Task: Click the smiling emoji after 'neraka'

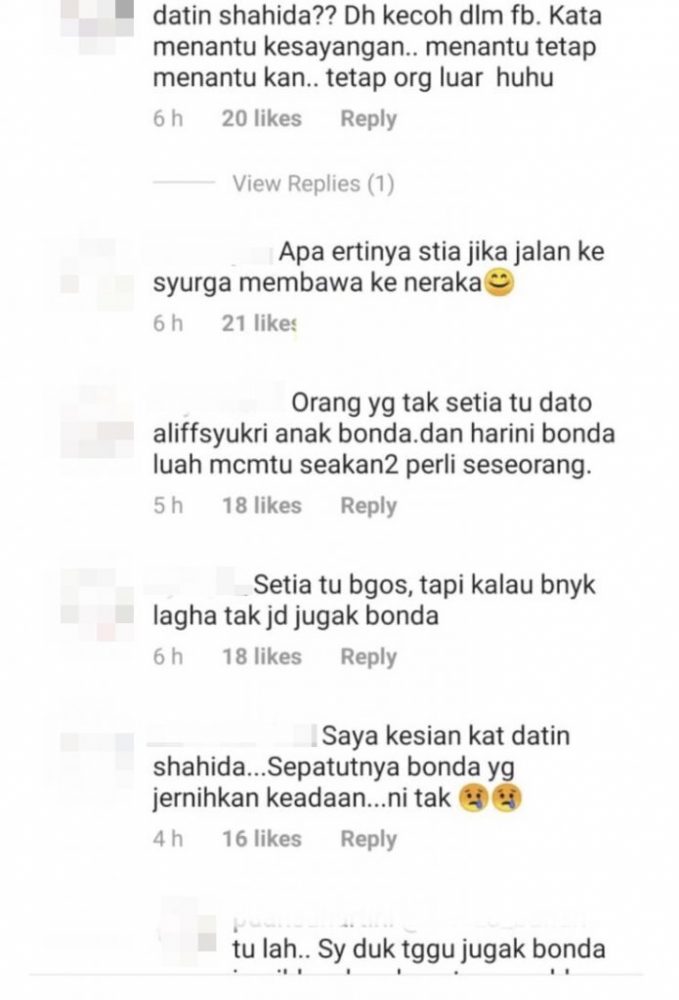Action: point(499,283)
